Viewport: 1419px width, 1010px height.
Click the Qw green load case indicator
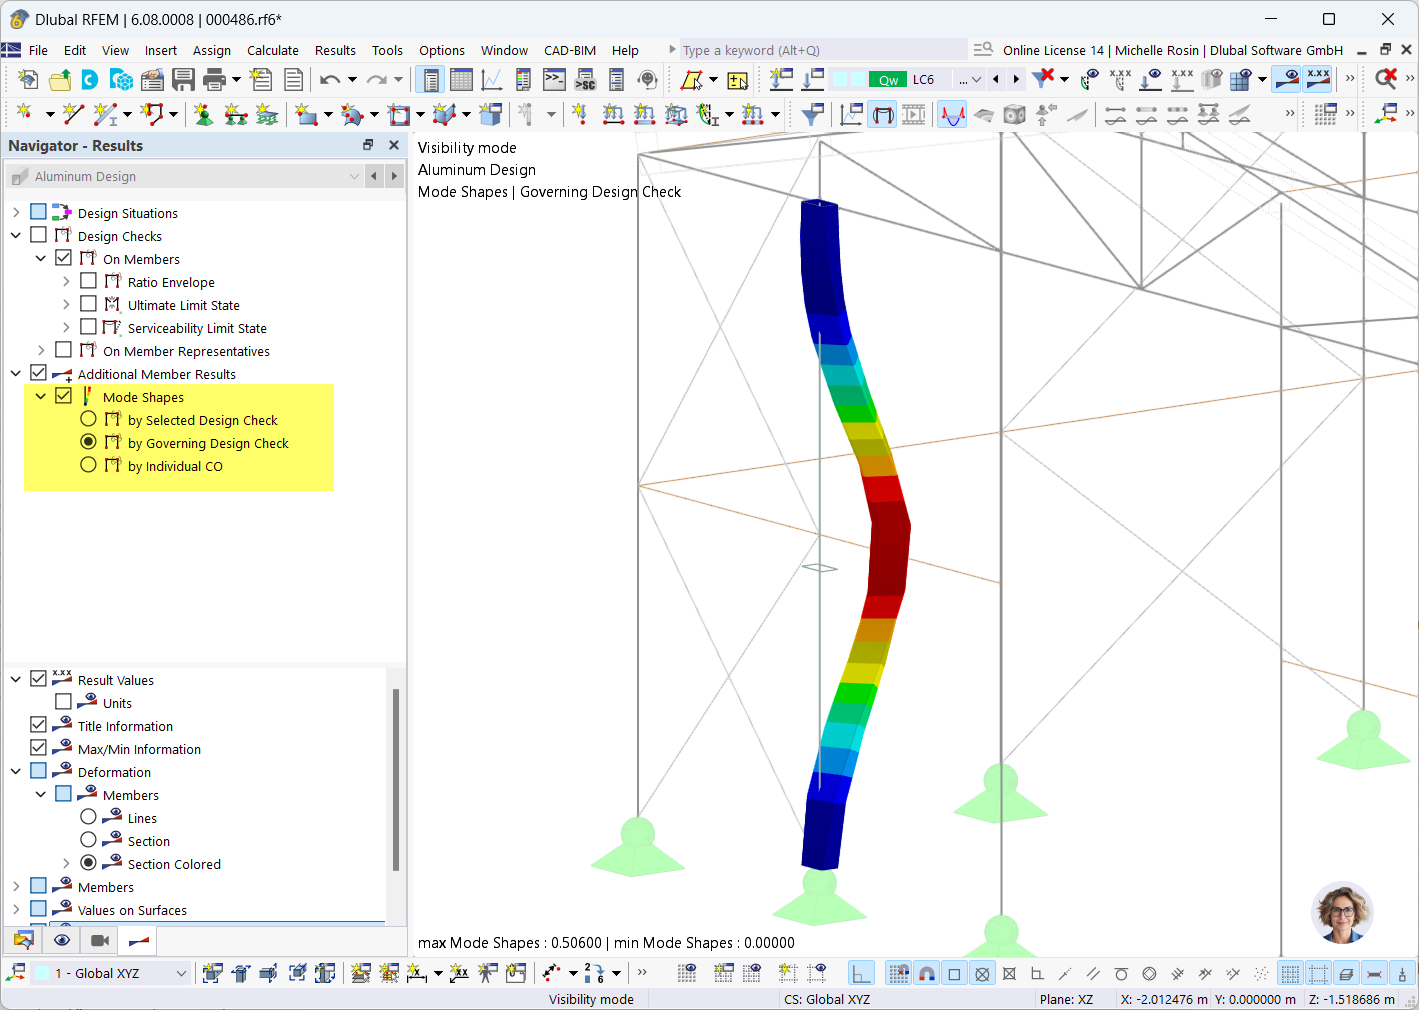pos(890,79)
